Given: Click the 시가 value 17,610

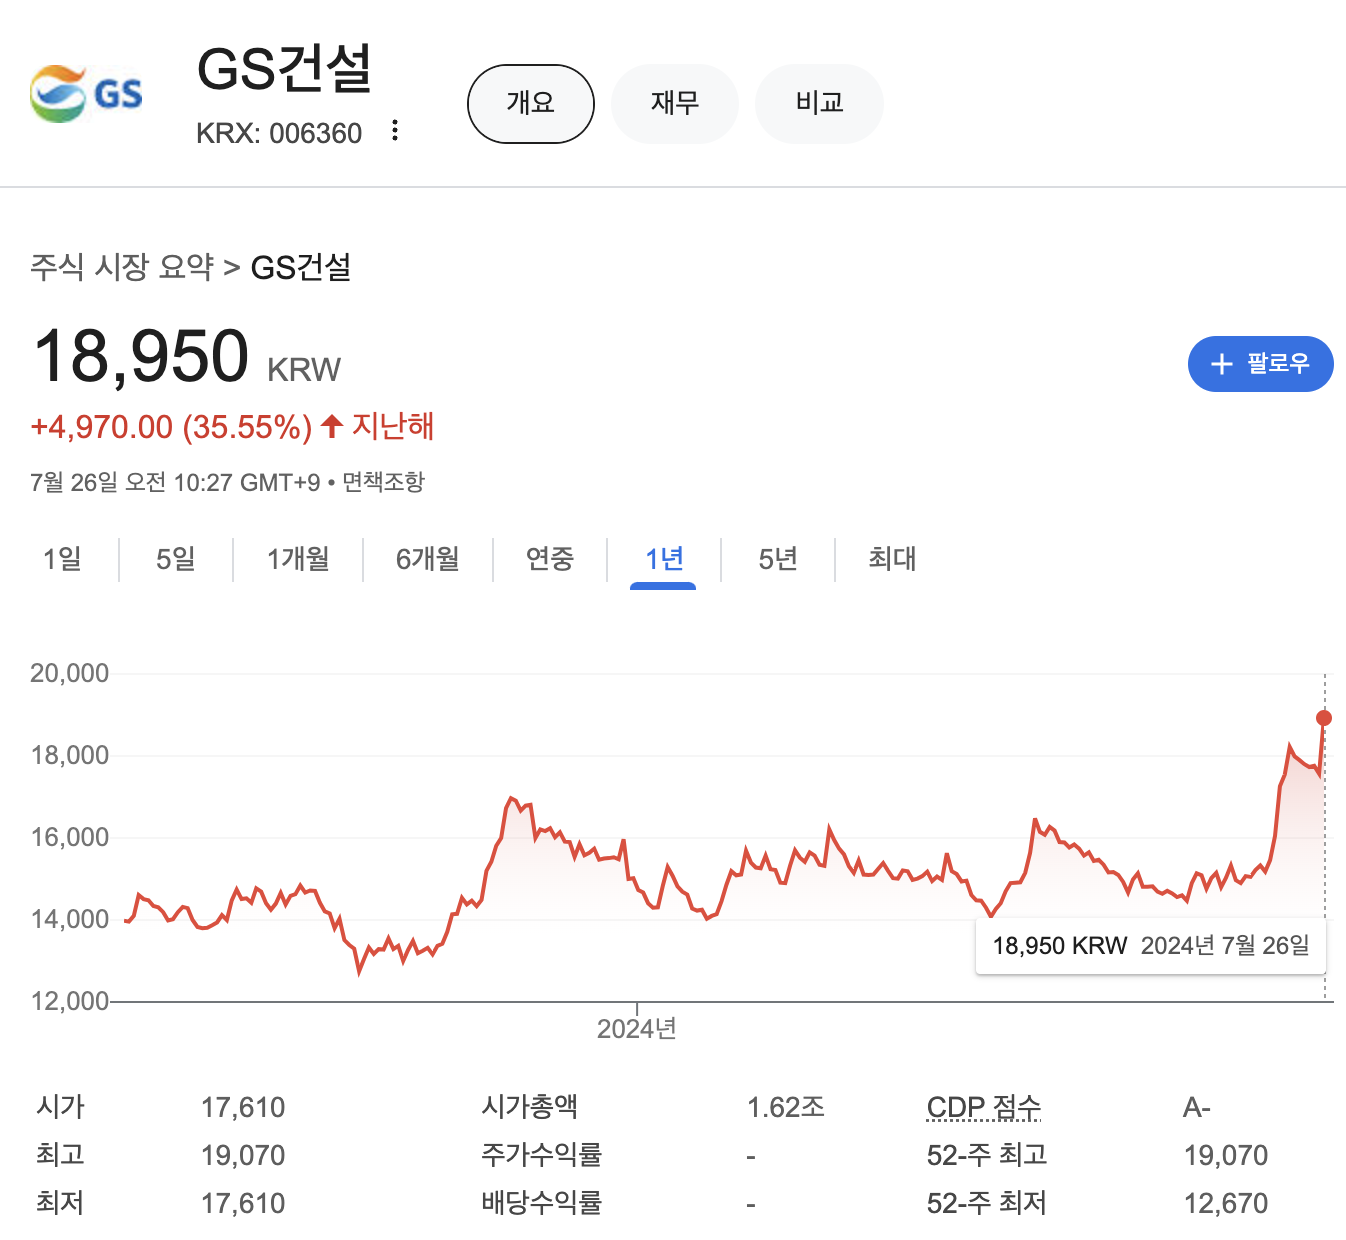Looking at the screenshot, I should pos(243,1107).
